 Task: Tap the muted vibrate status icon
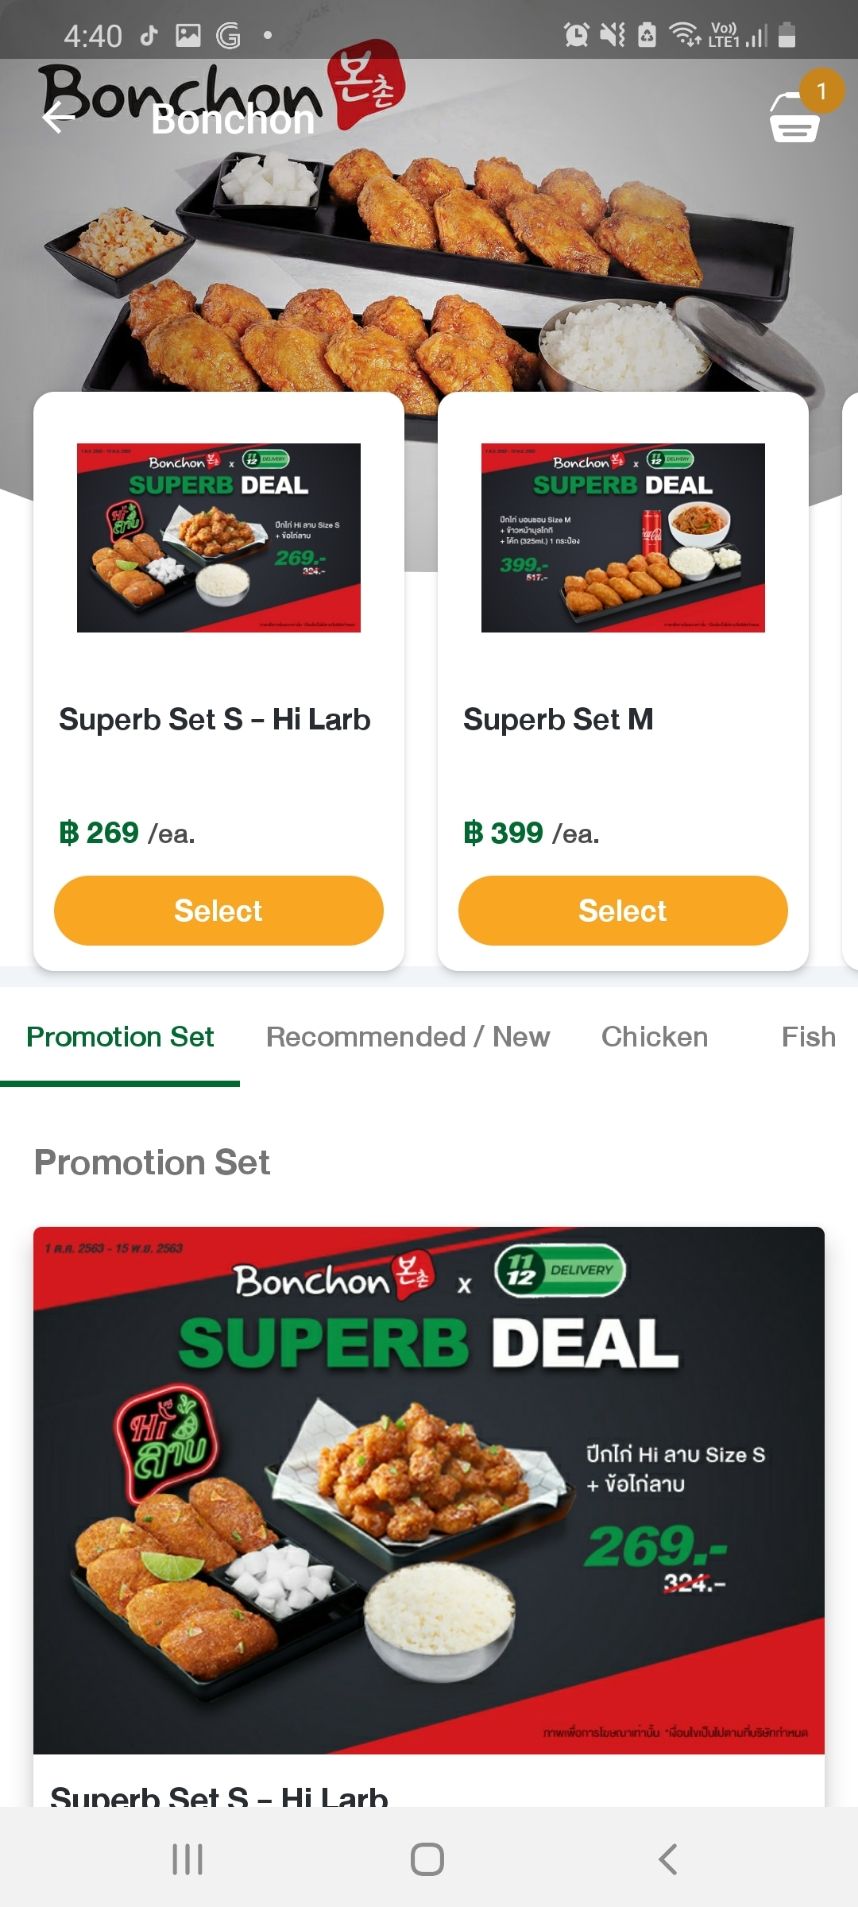(x=612, y=36)
